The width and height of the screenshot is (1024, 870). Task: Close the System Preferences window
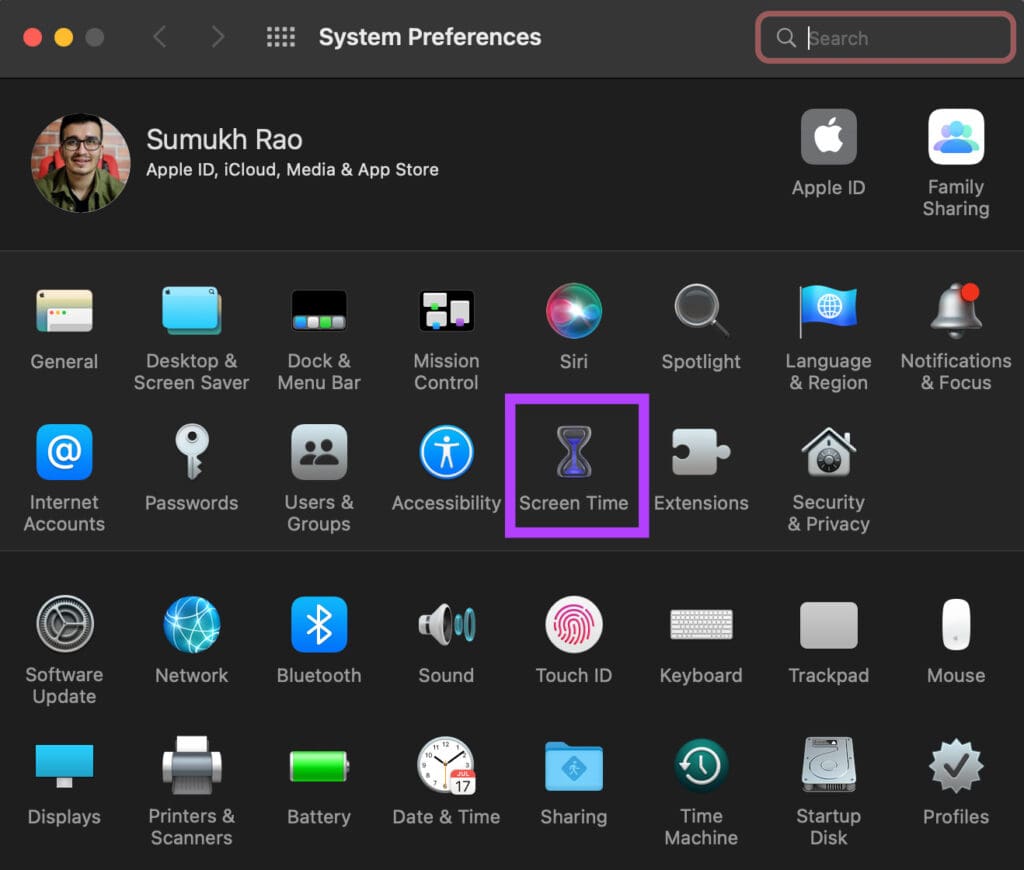pos(33,37)
